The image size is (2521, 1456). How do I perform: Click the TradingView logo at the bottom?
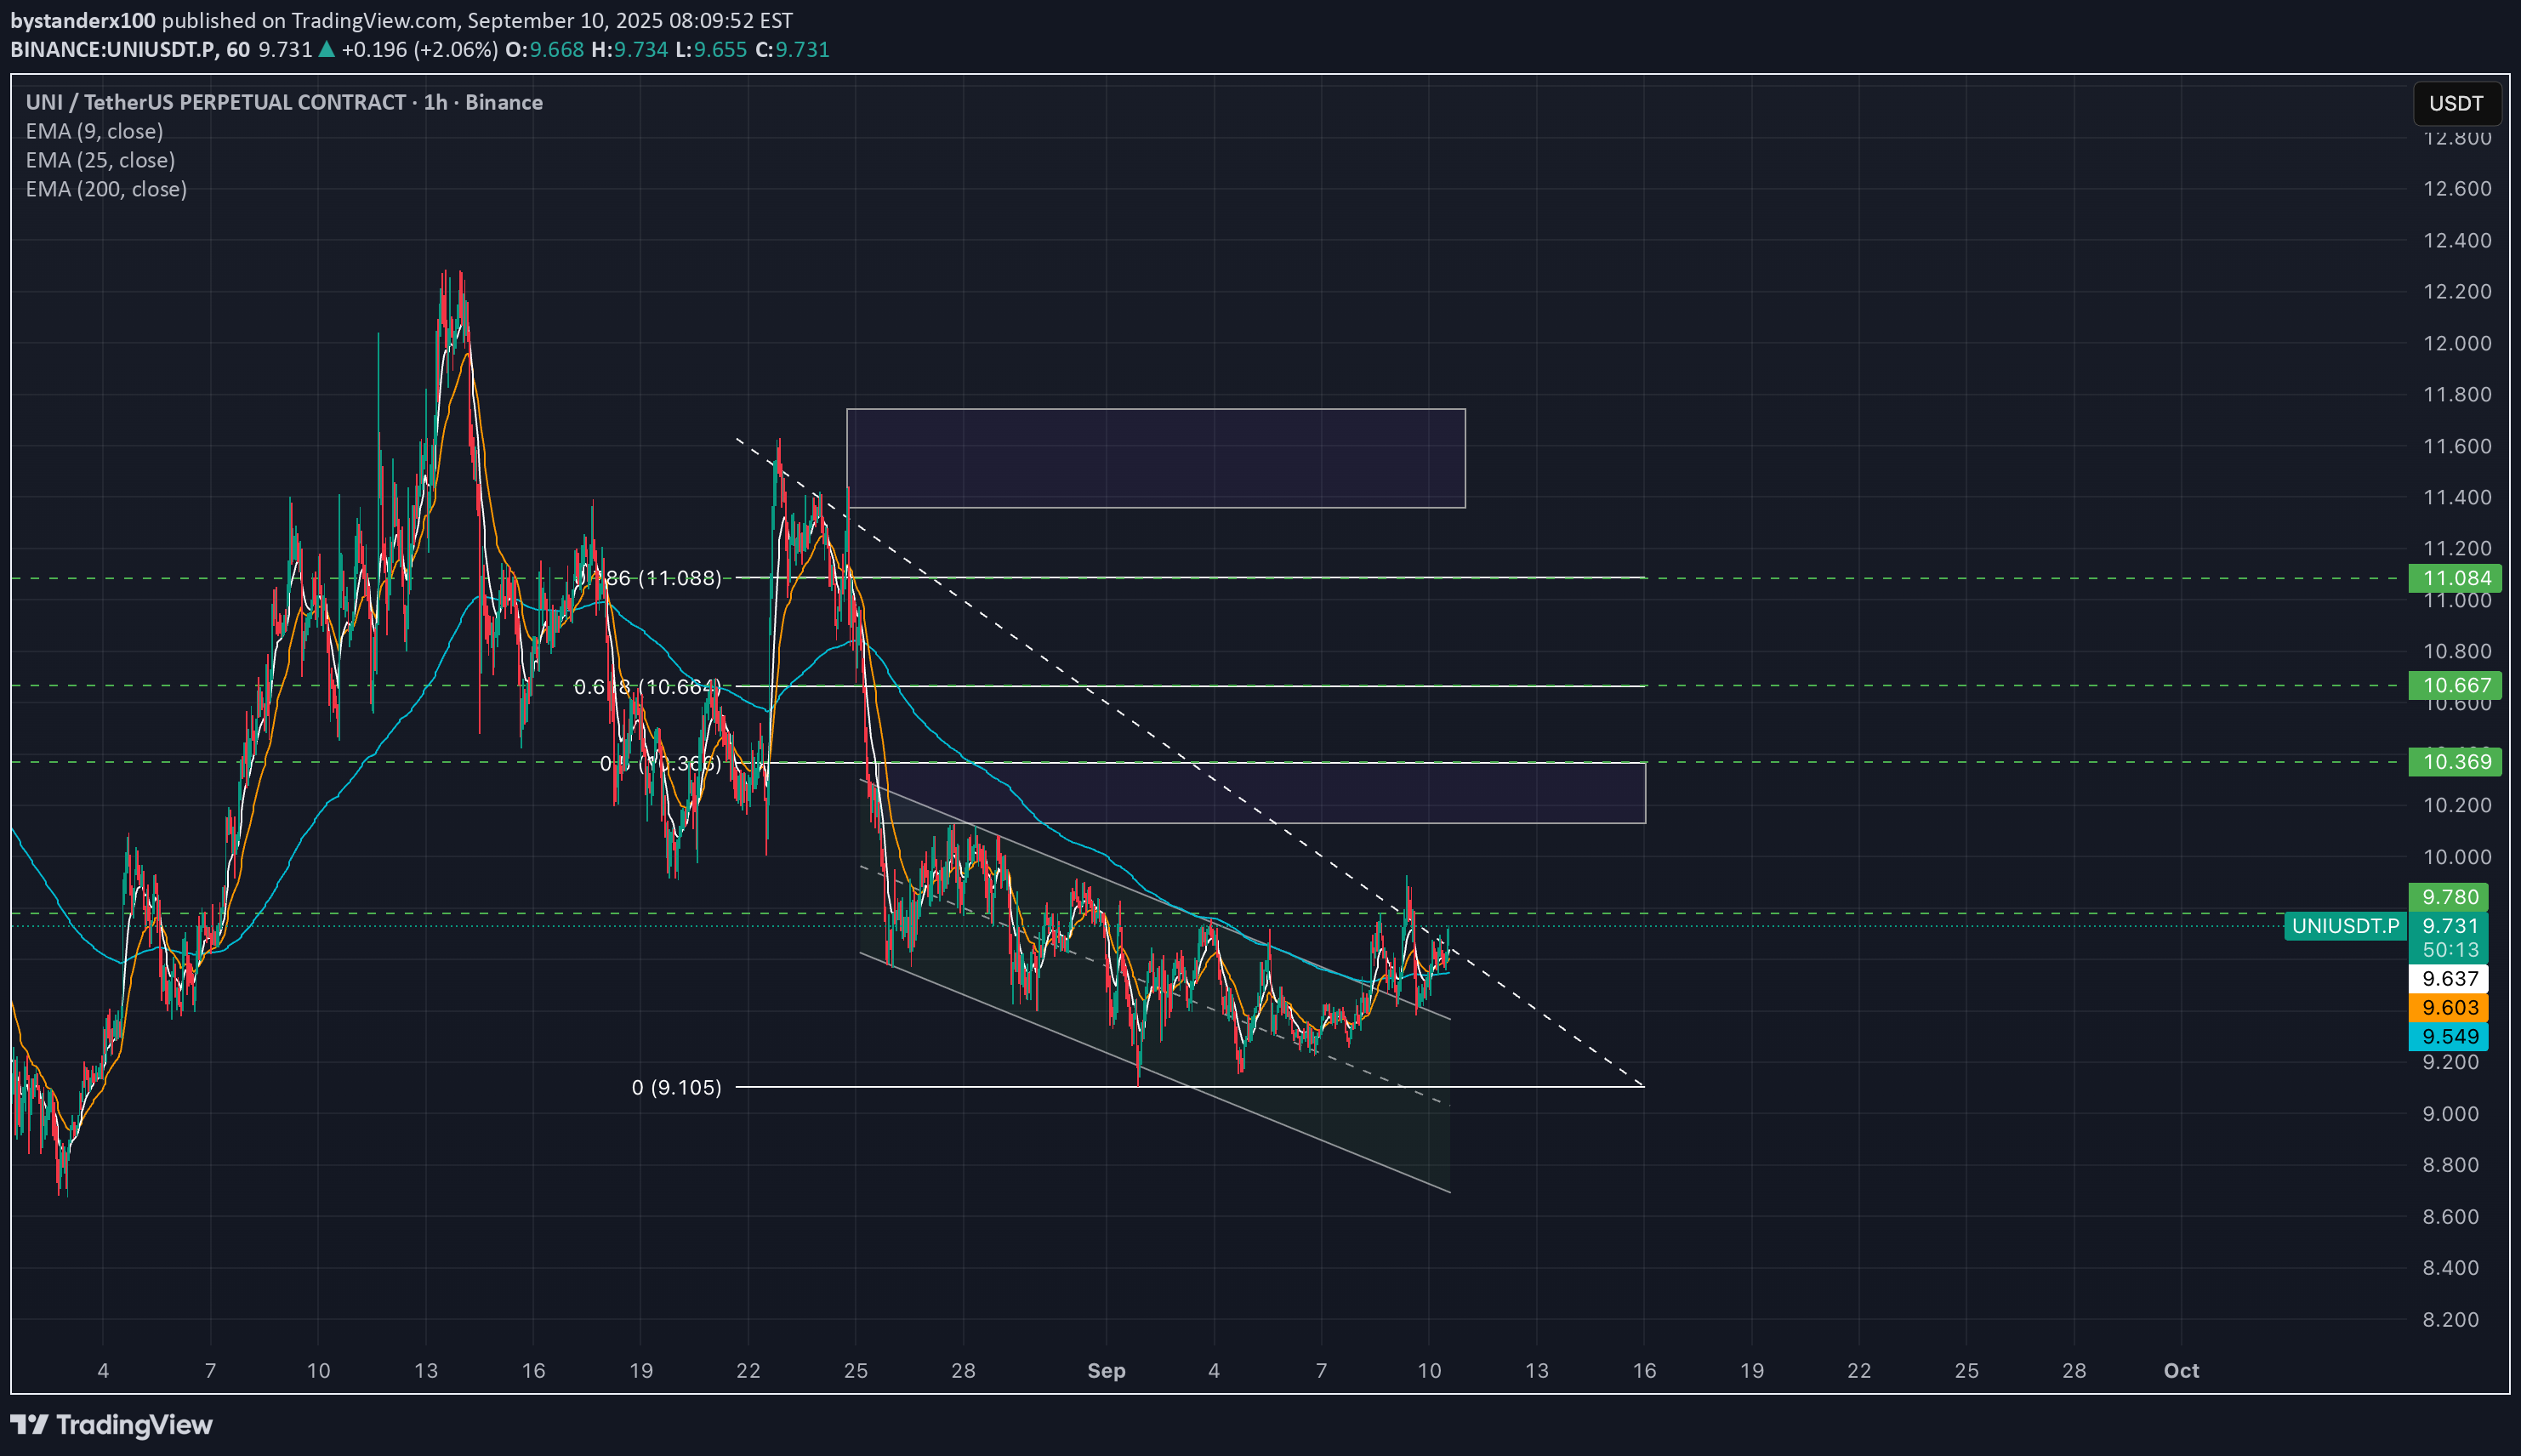click(111, 1424)
